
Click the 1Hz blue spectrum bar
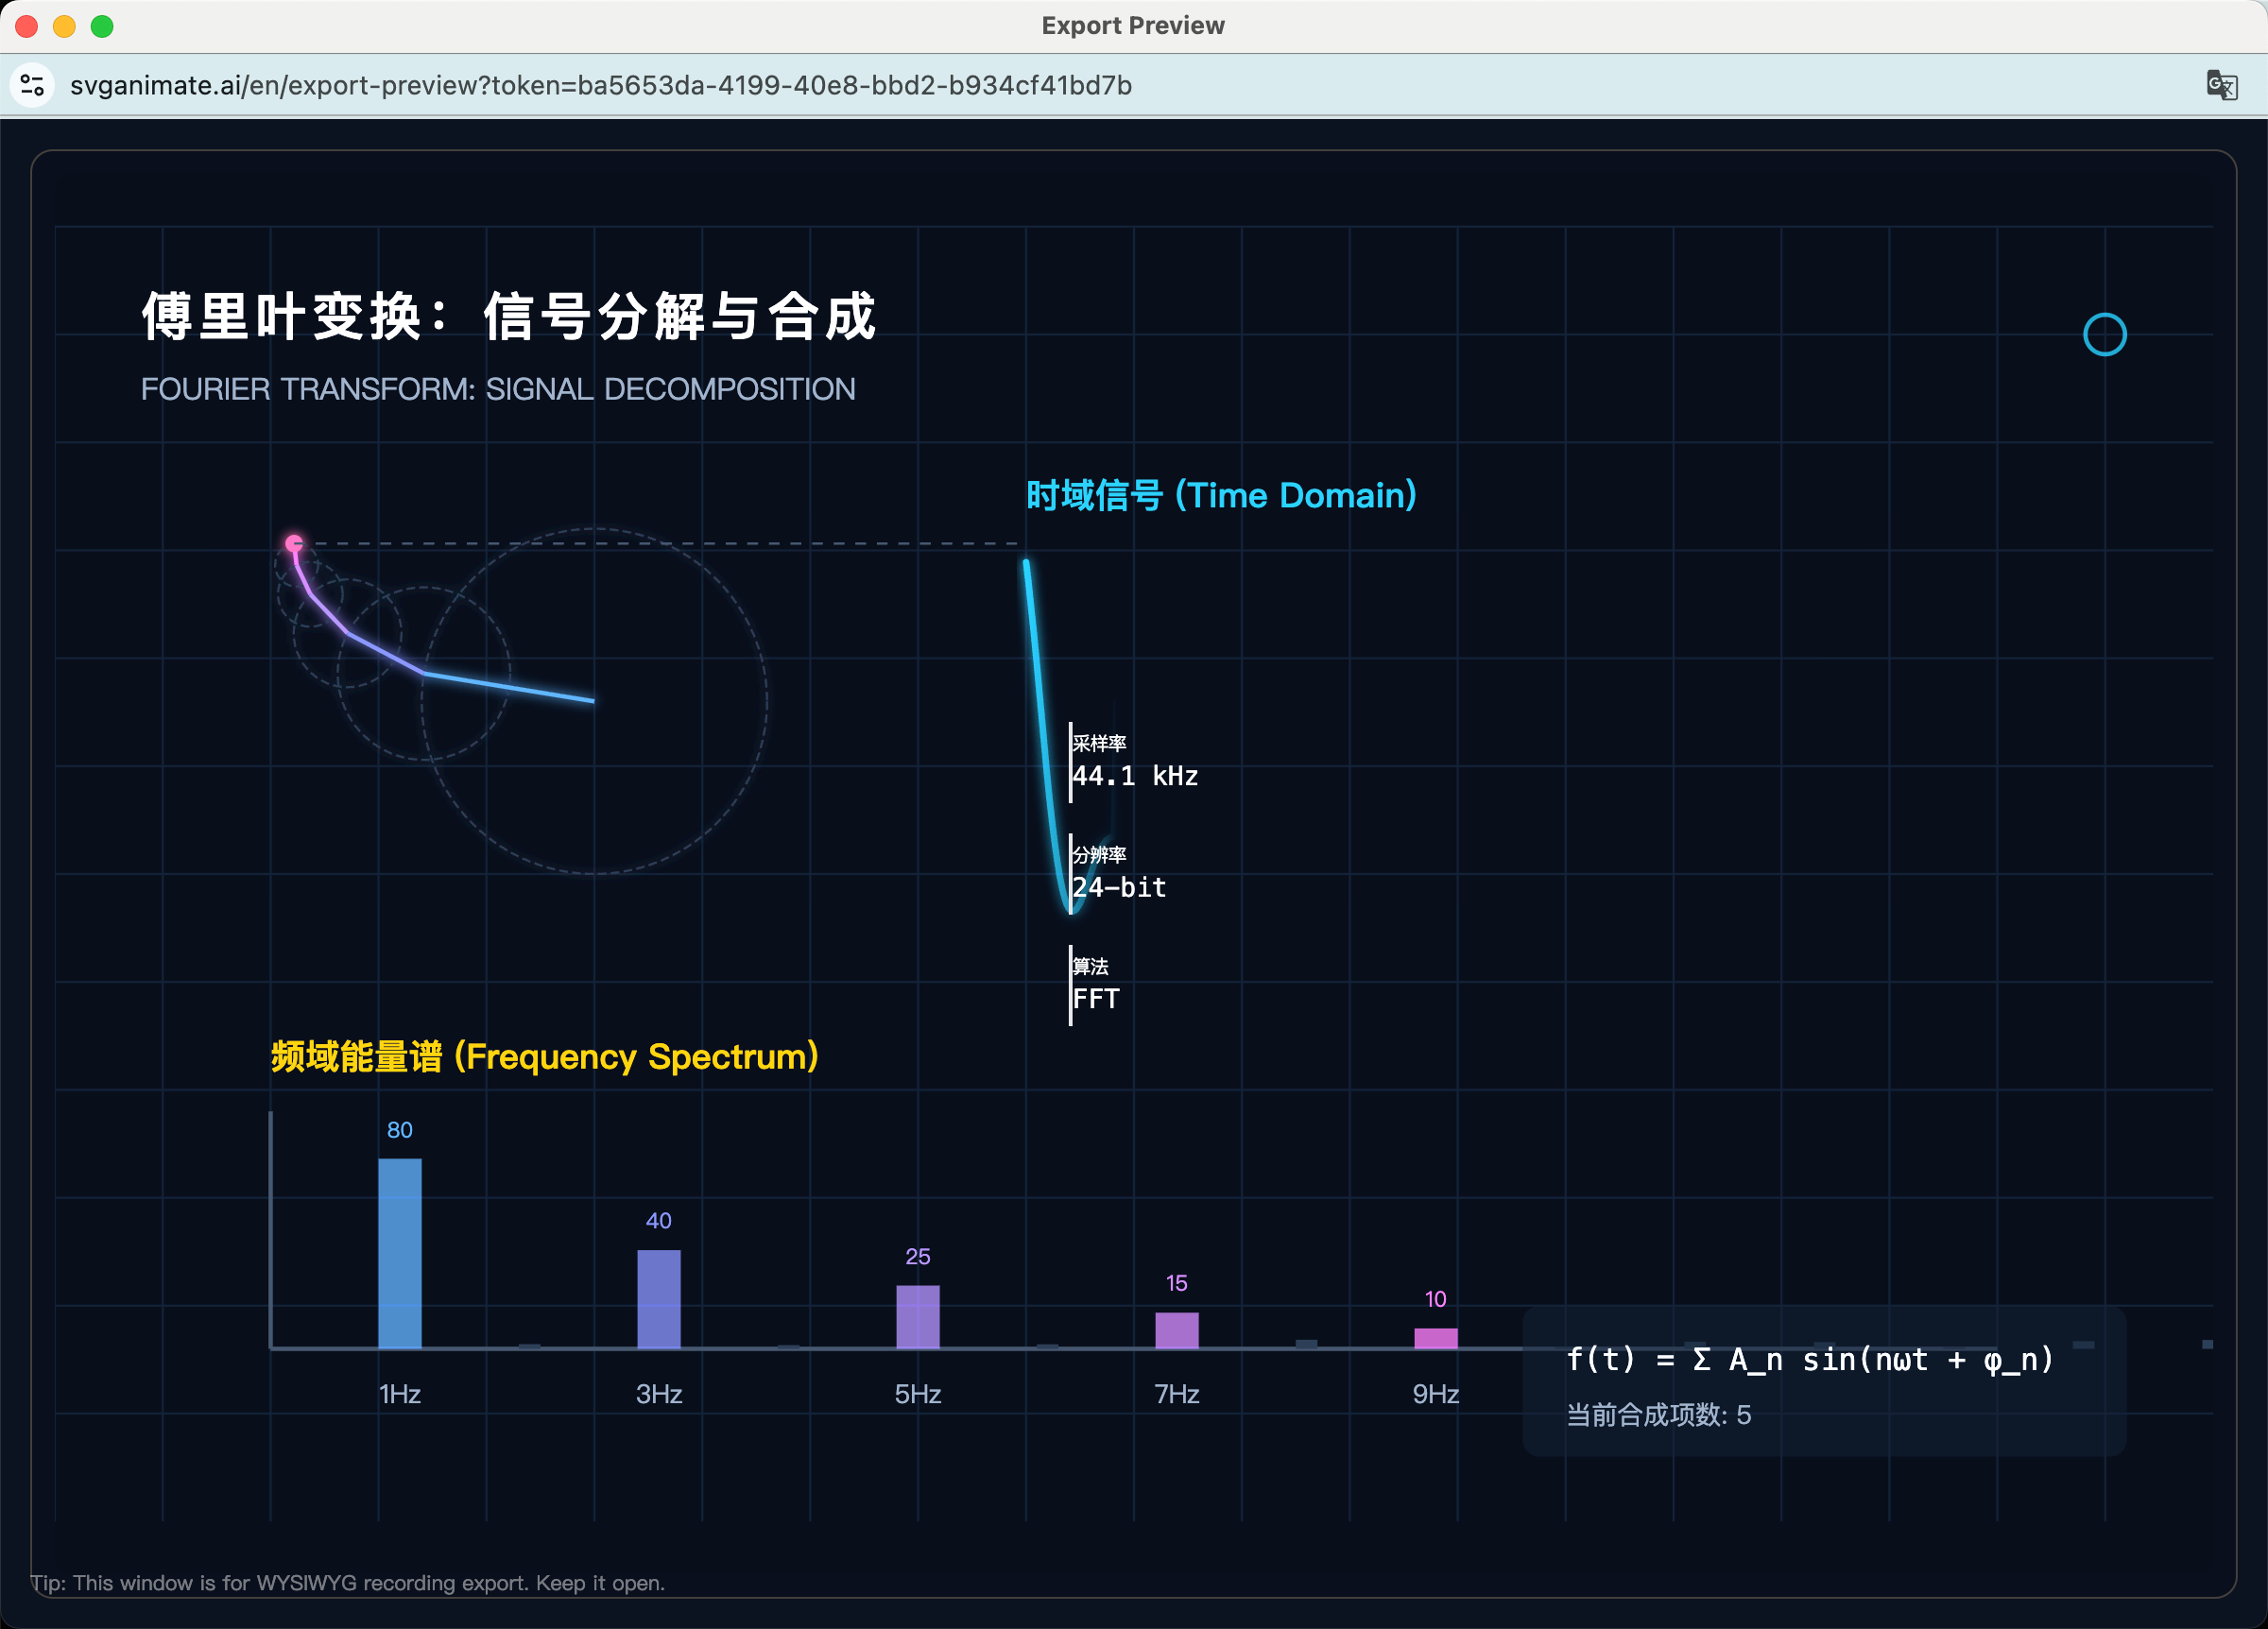(399, 1253)
